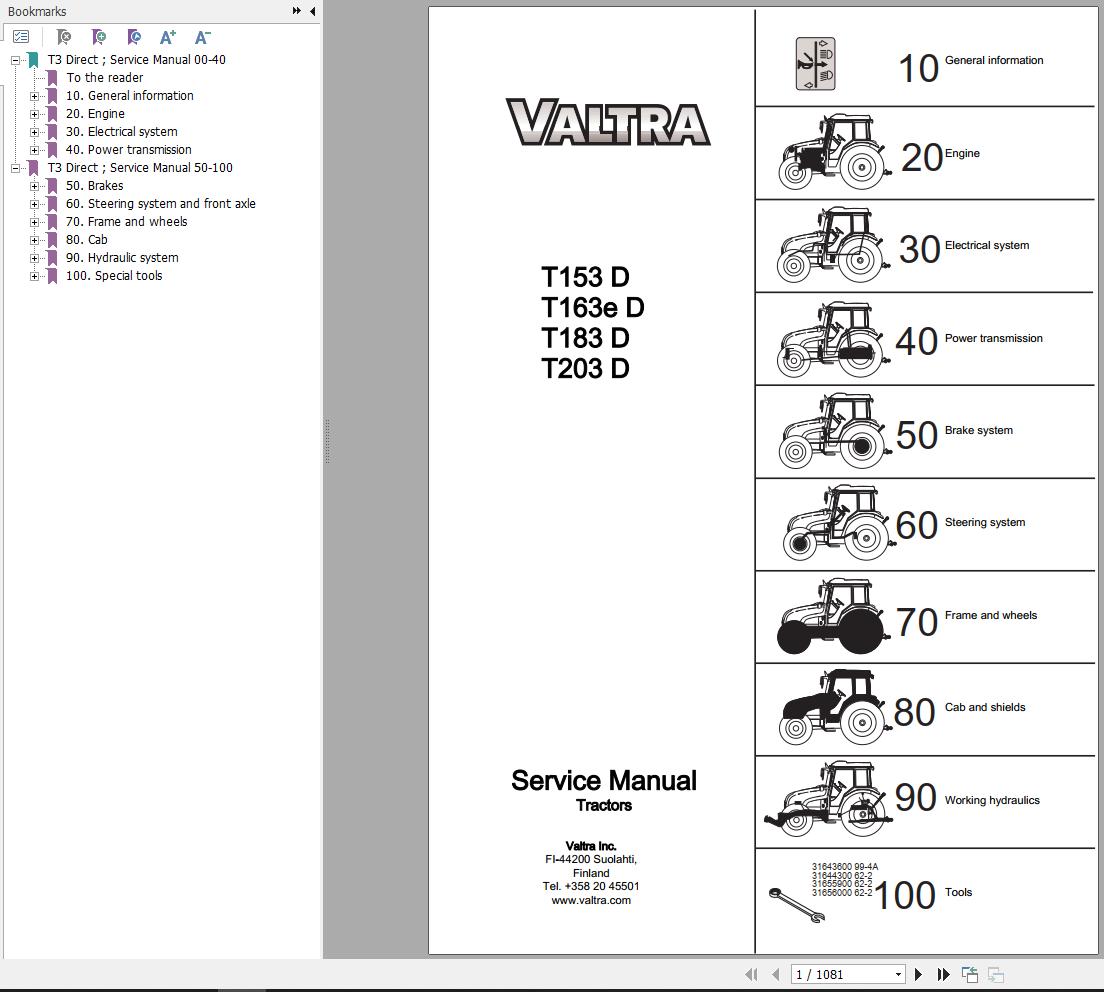Image resolution: width=1104 pixels, height=992 pixels.
Task: Click the add new bookmark icon
Action: (x=99, y=37)
